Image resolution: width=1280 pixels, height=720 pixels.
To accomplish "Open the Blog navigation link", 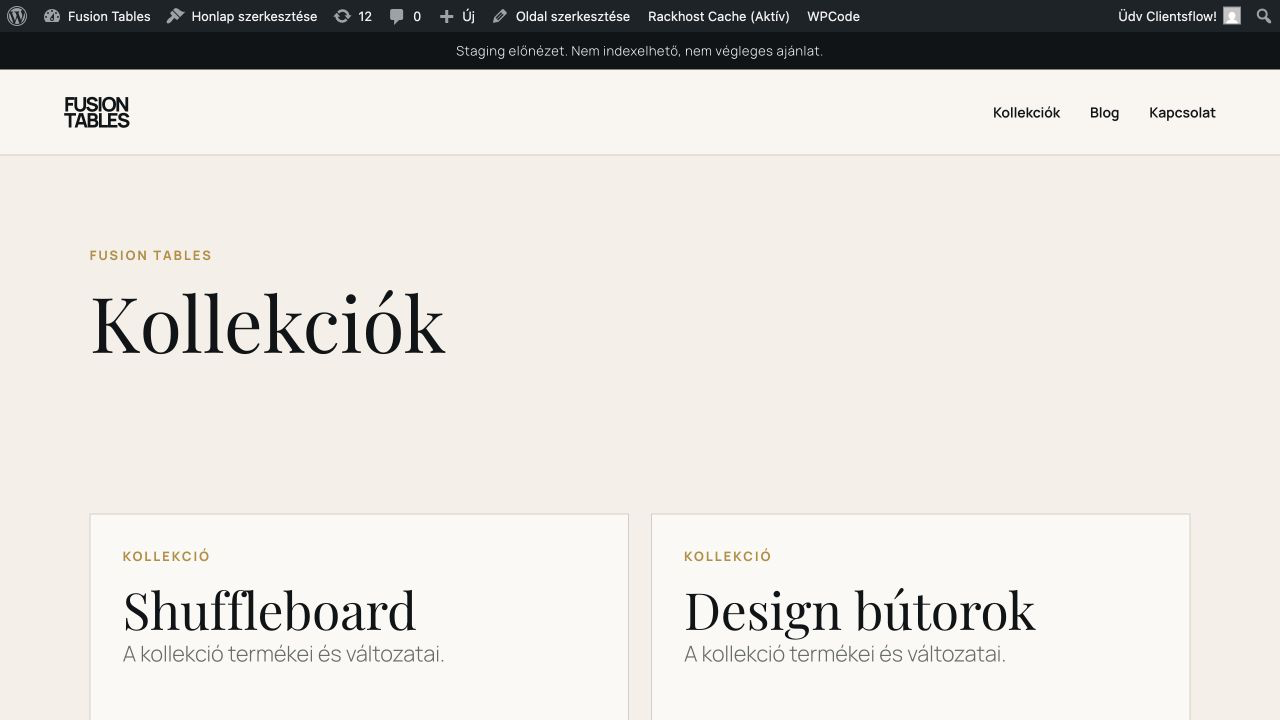I will (1104, 112).
